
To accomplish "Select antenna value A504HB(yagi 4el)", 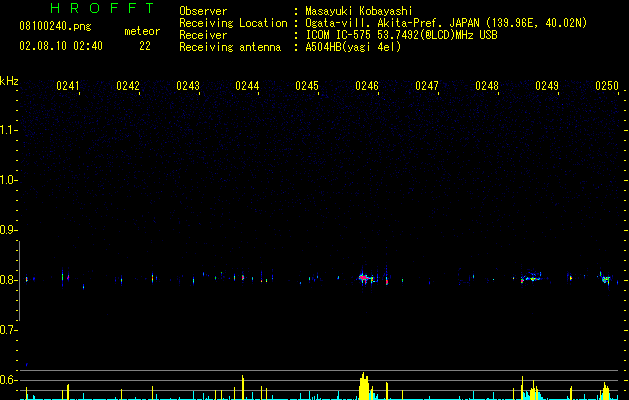I will pos(353,47).
